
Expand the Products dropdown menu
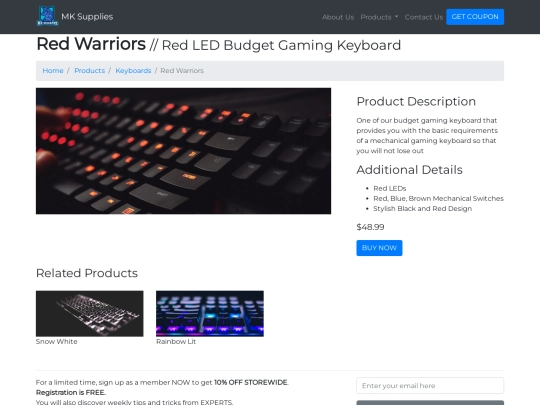coord(379,17)
